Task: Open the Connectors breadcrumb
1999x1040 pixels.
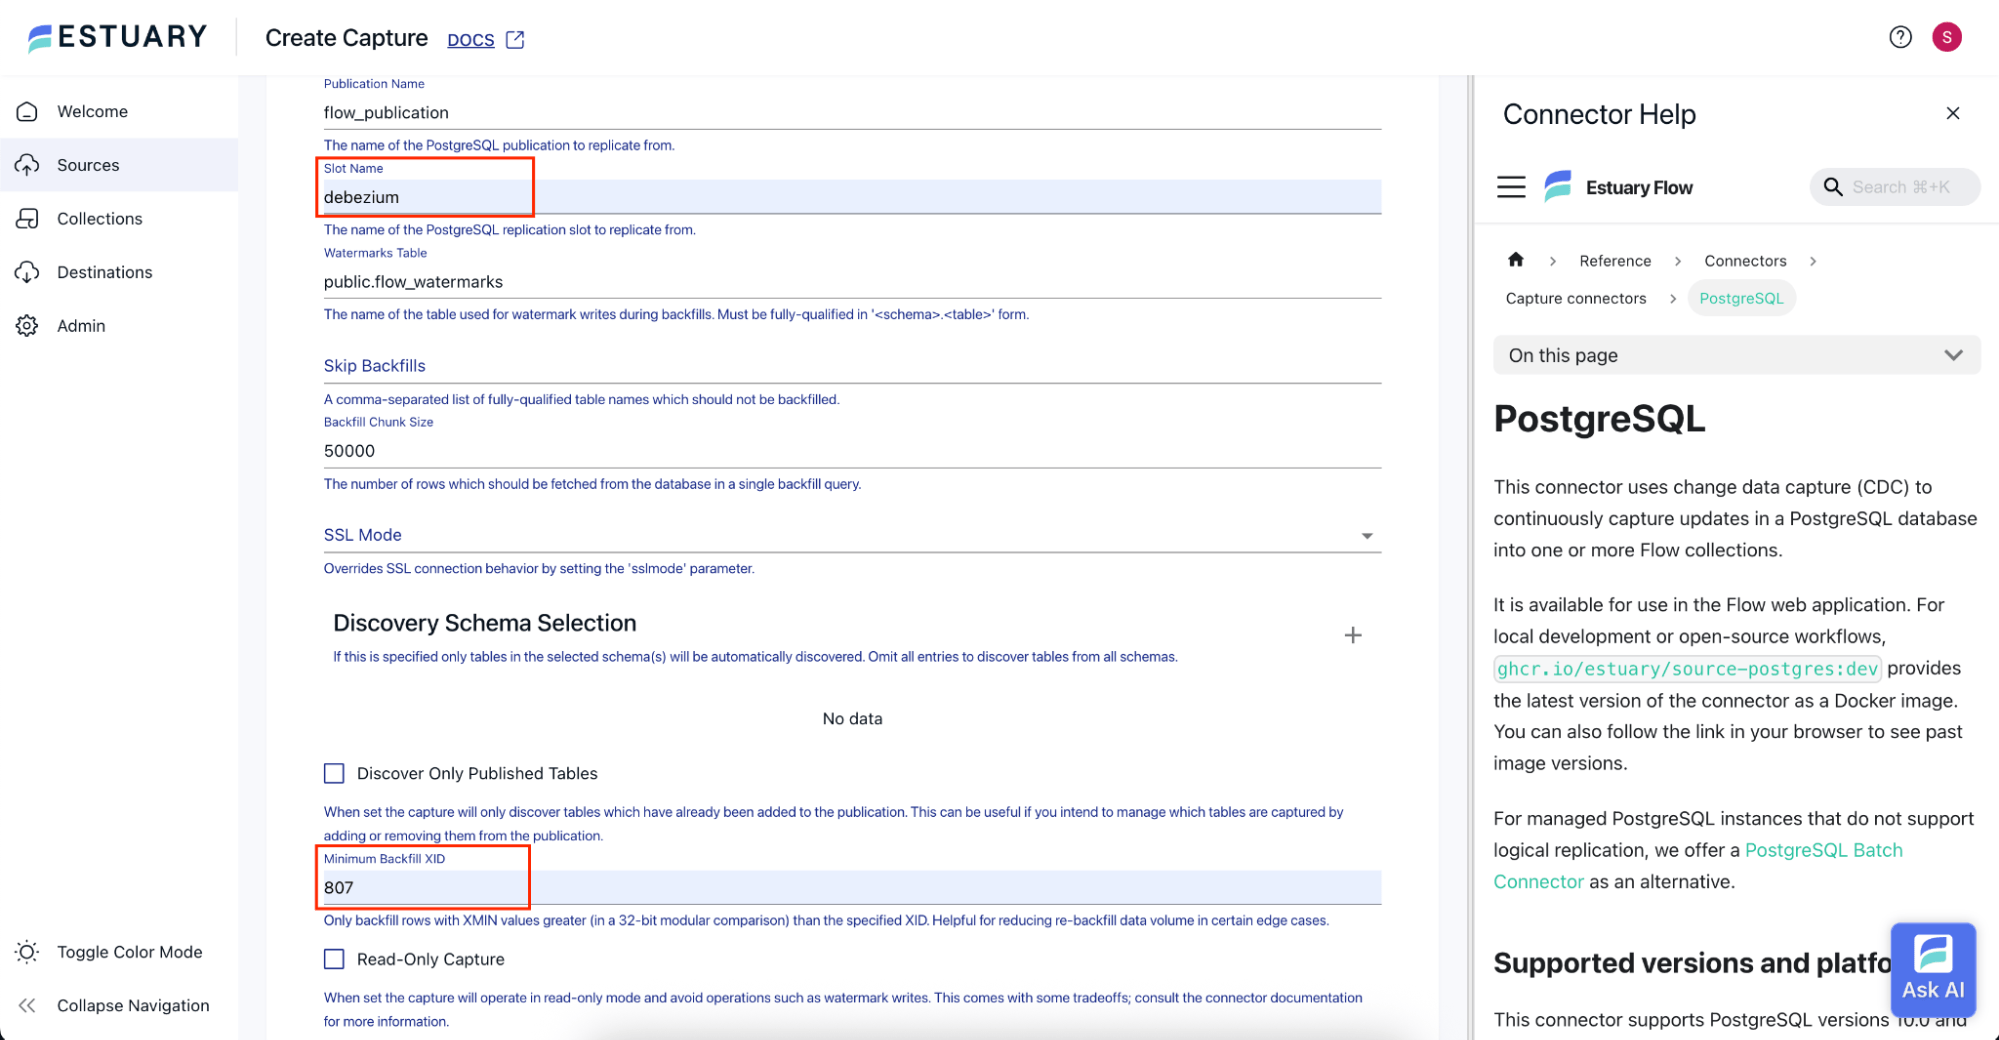Action: 1745,261
